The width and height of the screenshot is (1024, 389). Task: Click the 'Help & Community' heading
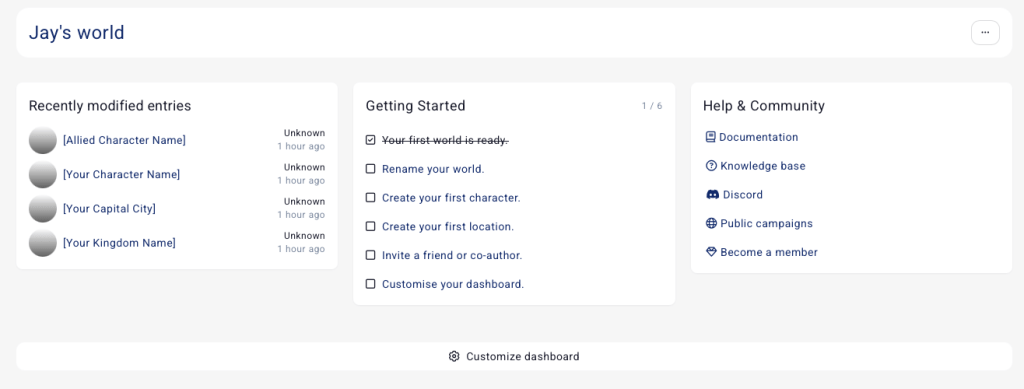pyautogui.click(x=763, y=106)
